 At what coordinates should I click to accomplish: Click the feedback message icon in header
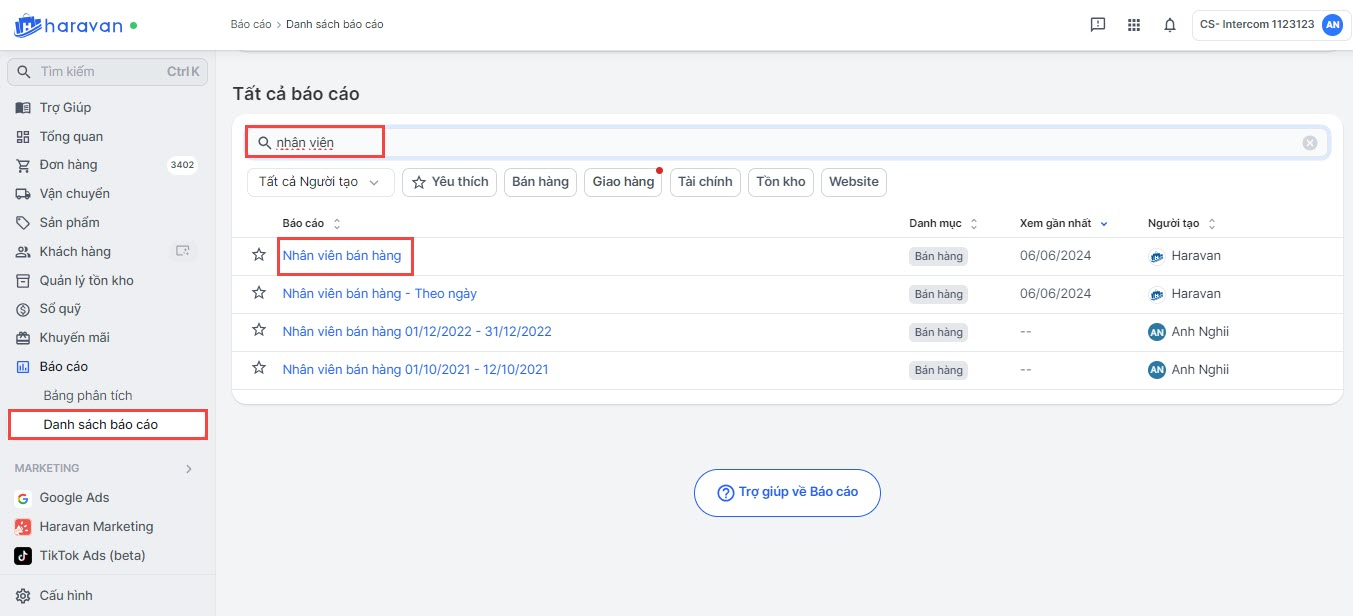coord(1097,25)
